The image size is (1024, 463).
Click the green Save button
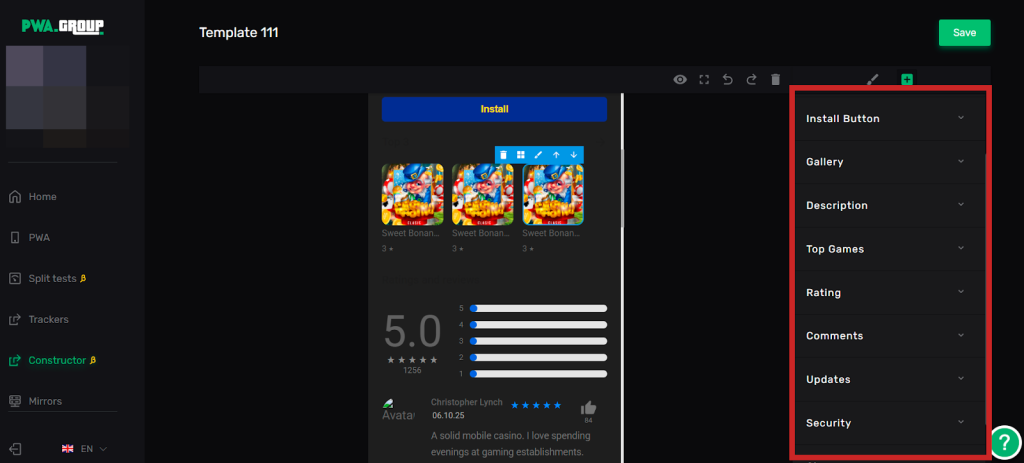[964, 33]
